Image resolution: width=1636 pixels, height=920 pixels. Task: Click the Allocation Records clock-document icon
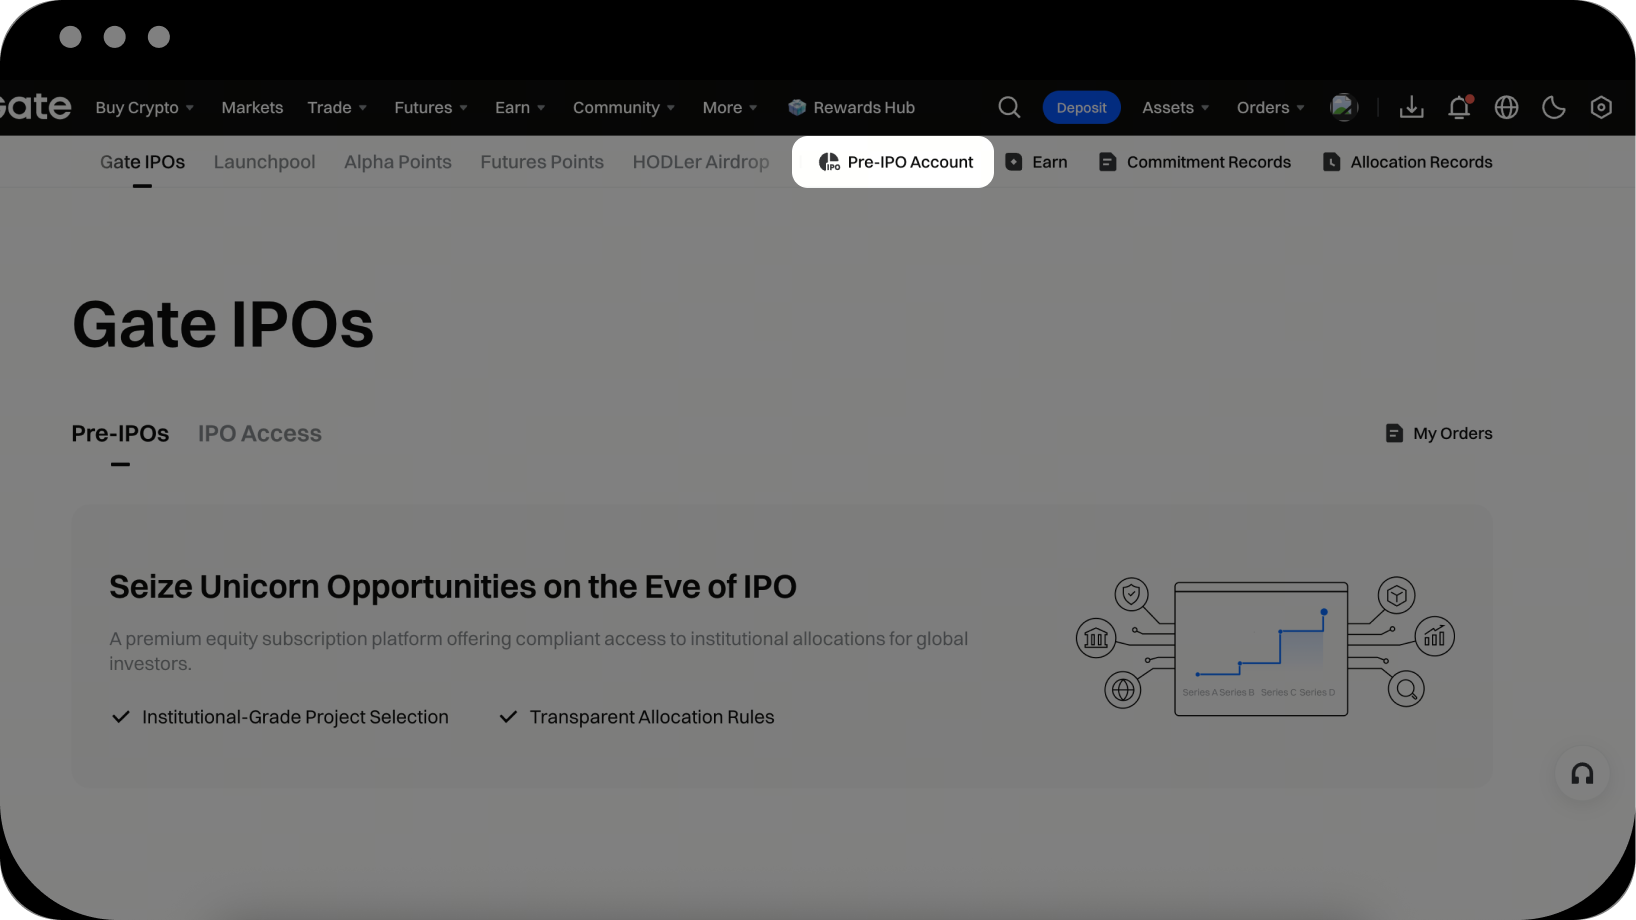coord(1331,162)
